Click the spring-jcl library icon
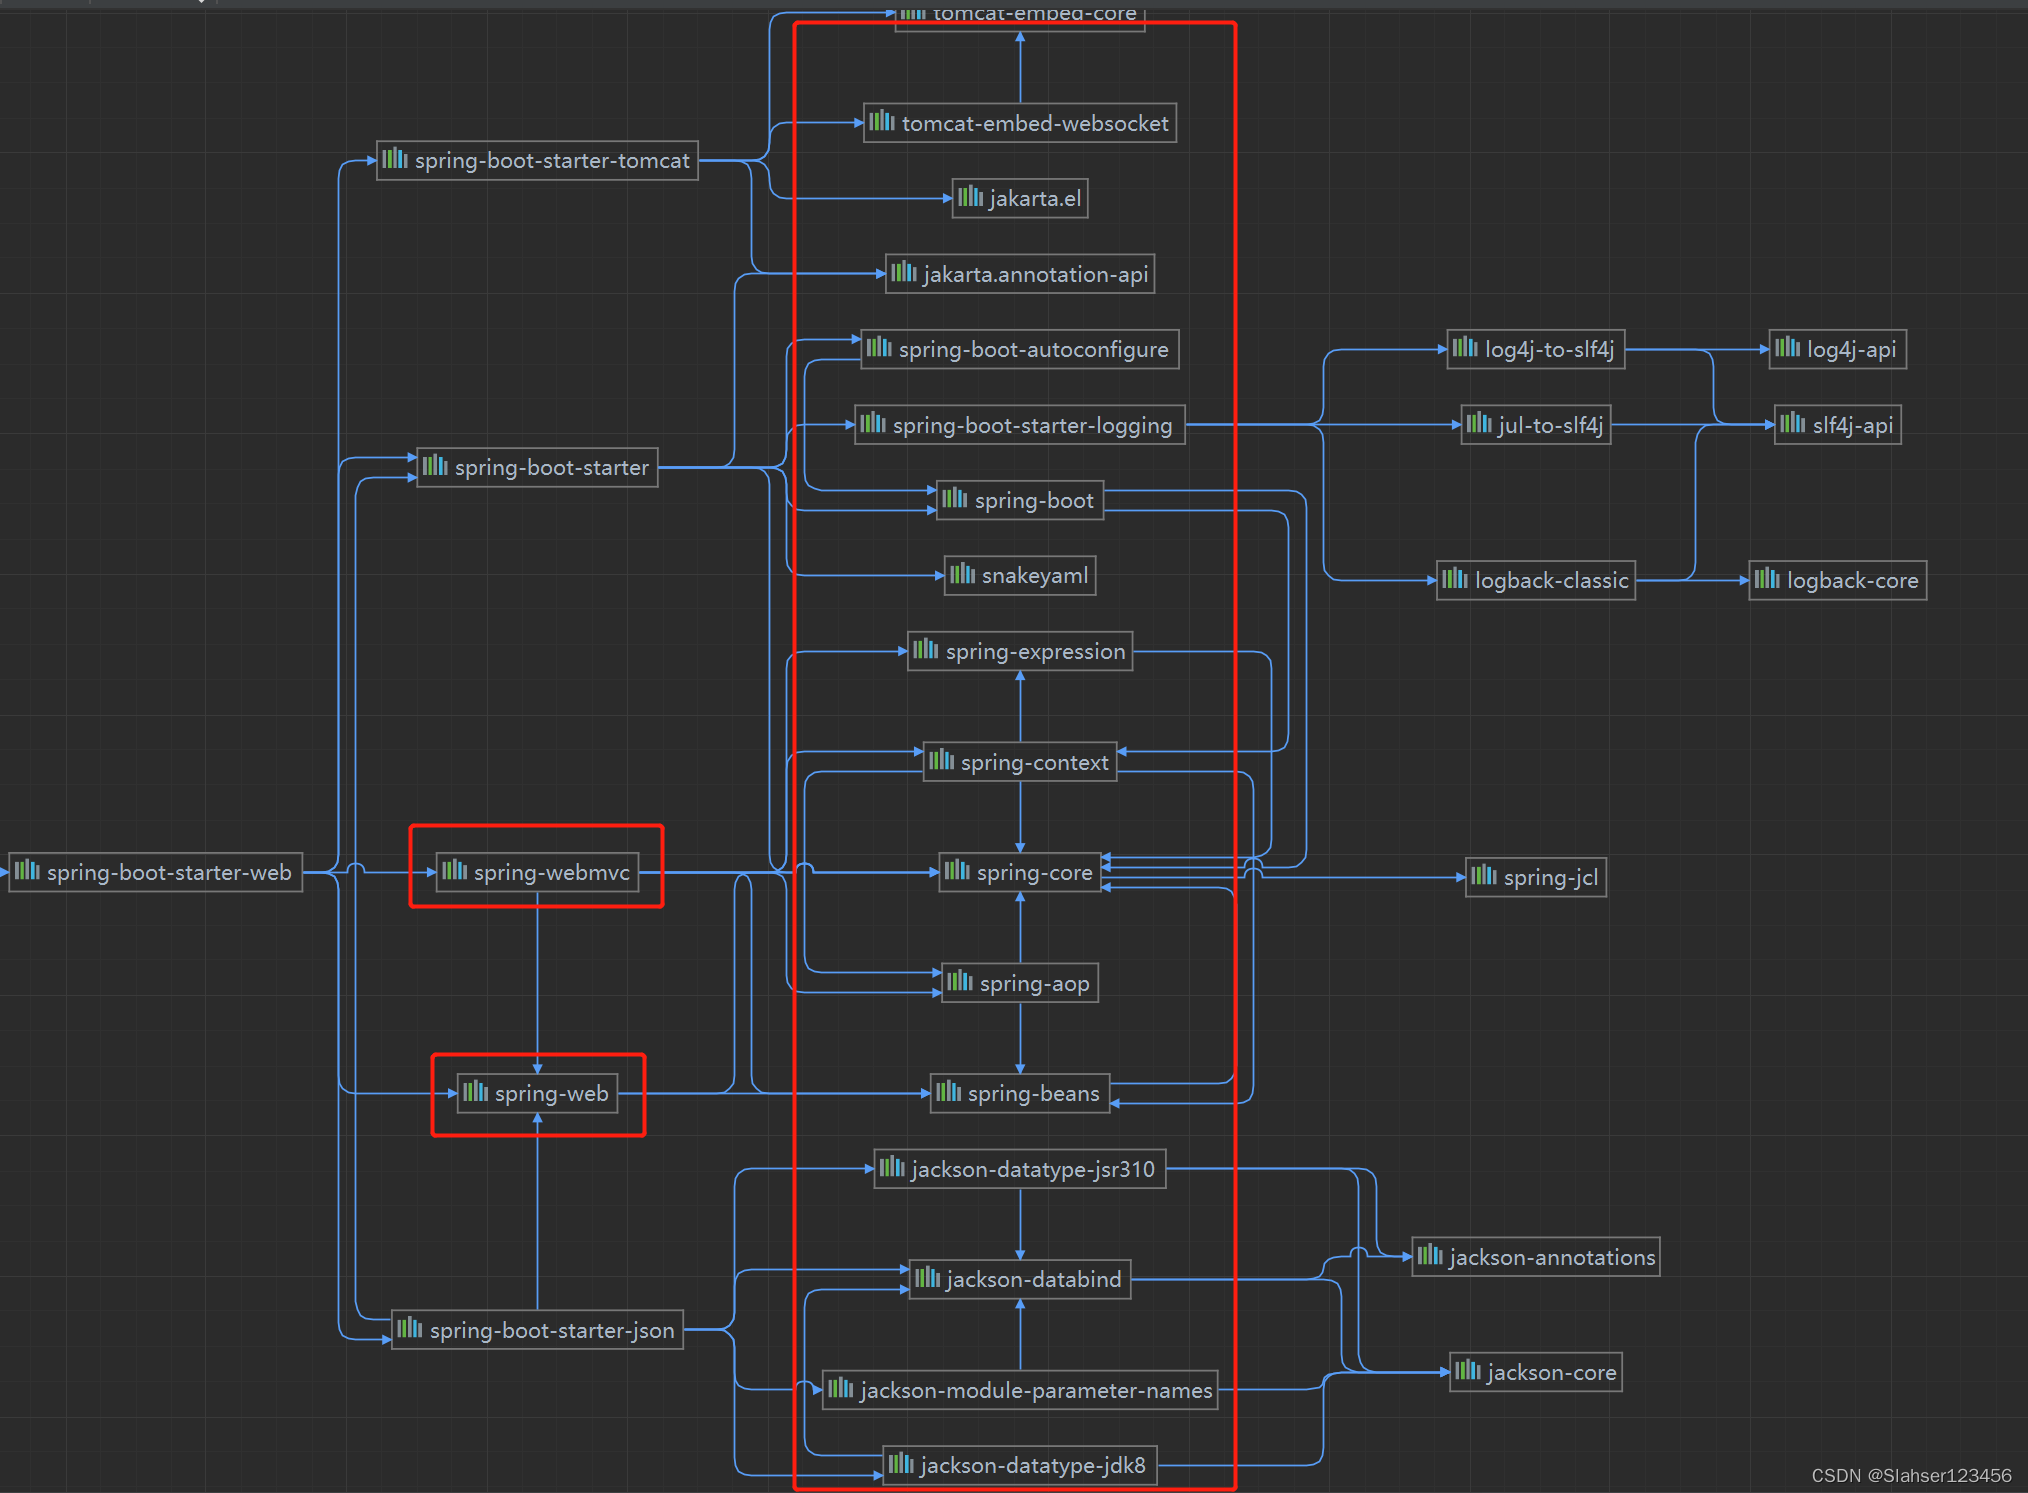Viewport: 2028px width, 1493px height. point(1485,876)
